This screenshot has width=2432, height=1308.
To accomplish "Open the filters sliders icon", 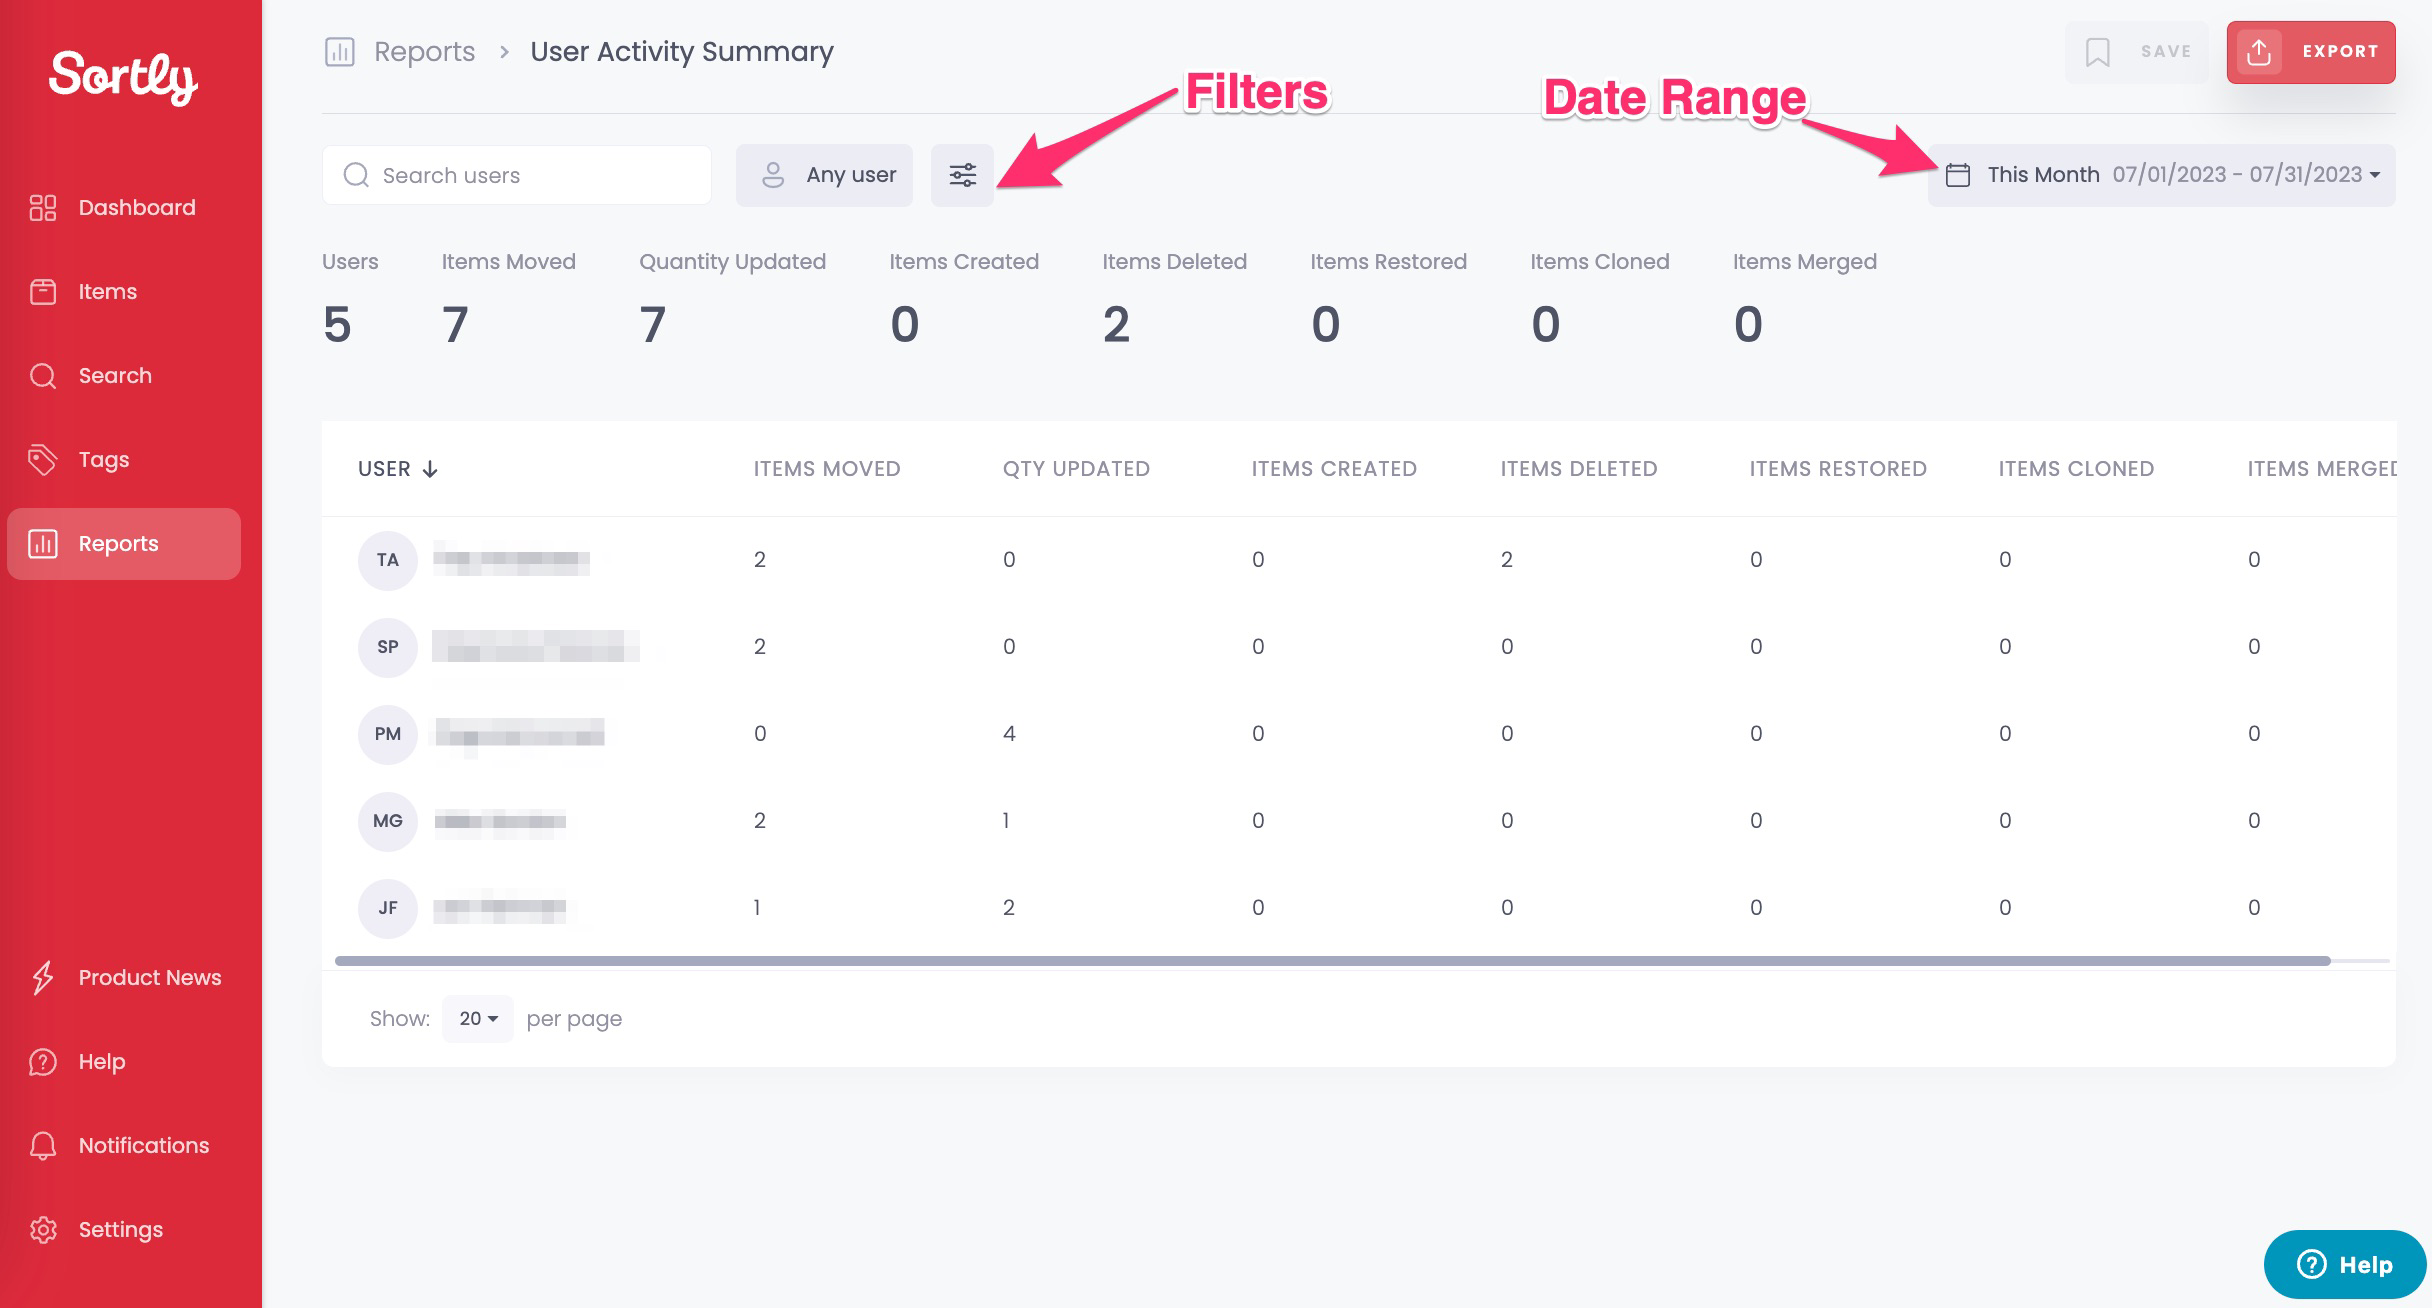I will (x=962, y=175).
